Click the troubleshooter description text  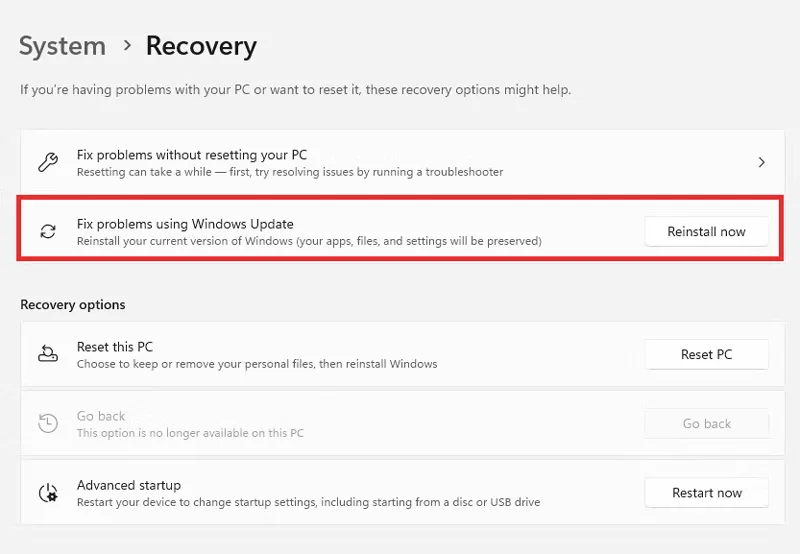click(290, 172)
